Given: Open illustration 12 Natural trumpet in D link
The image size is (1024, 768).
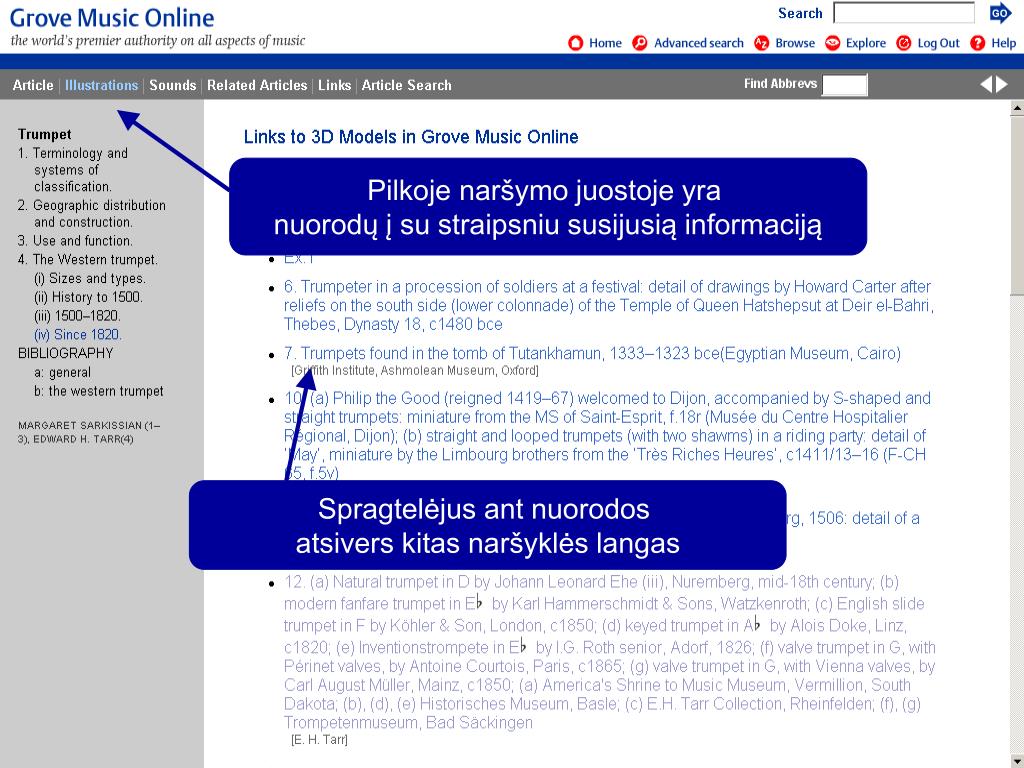Looking at the screenshot, I should [609, 652].
